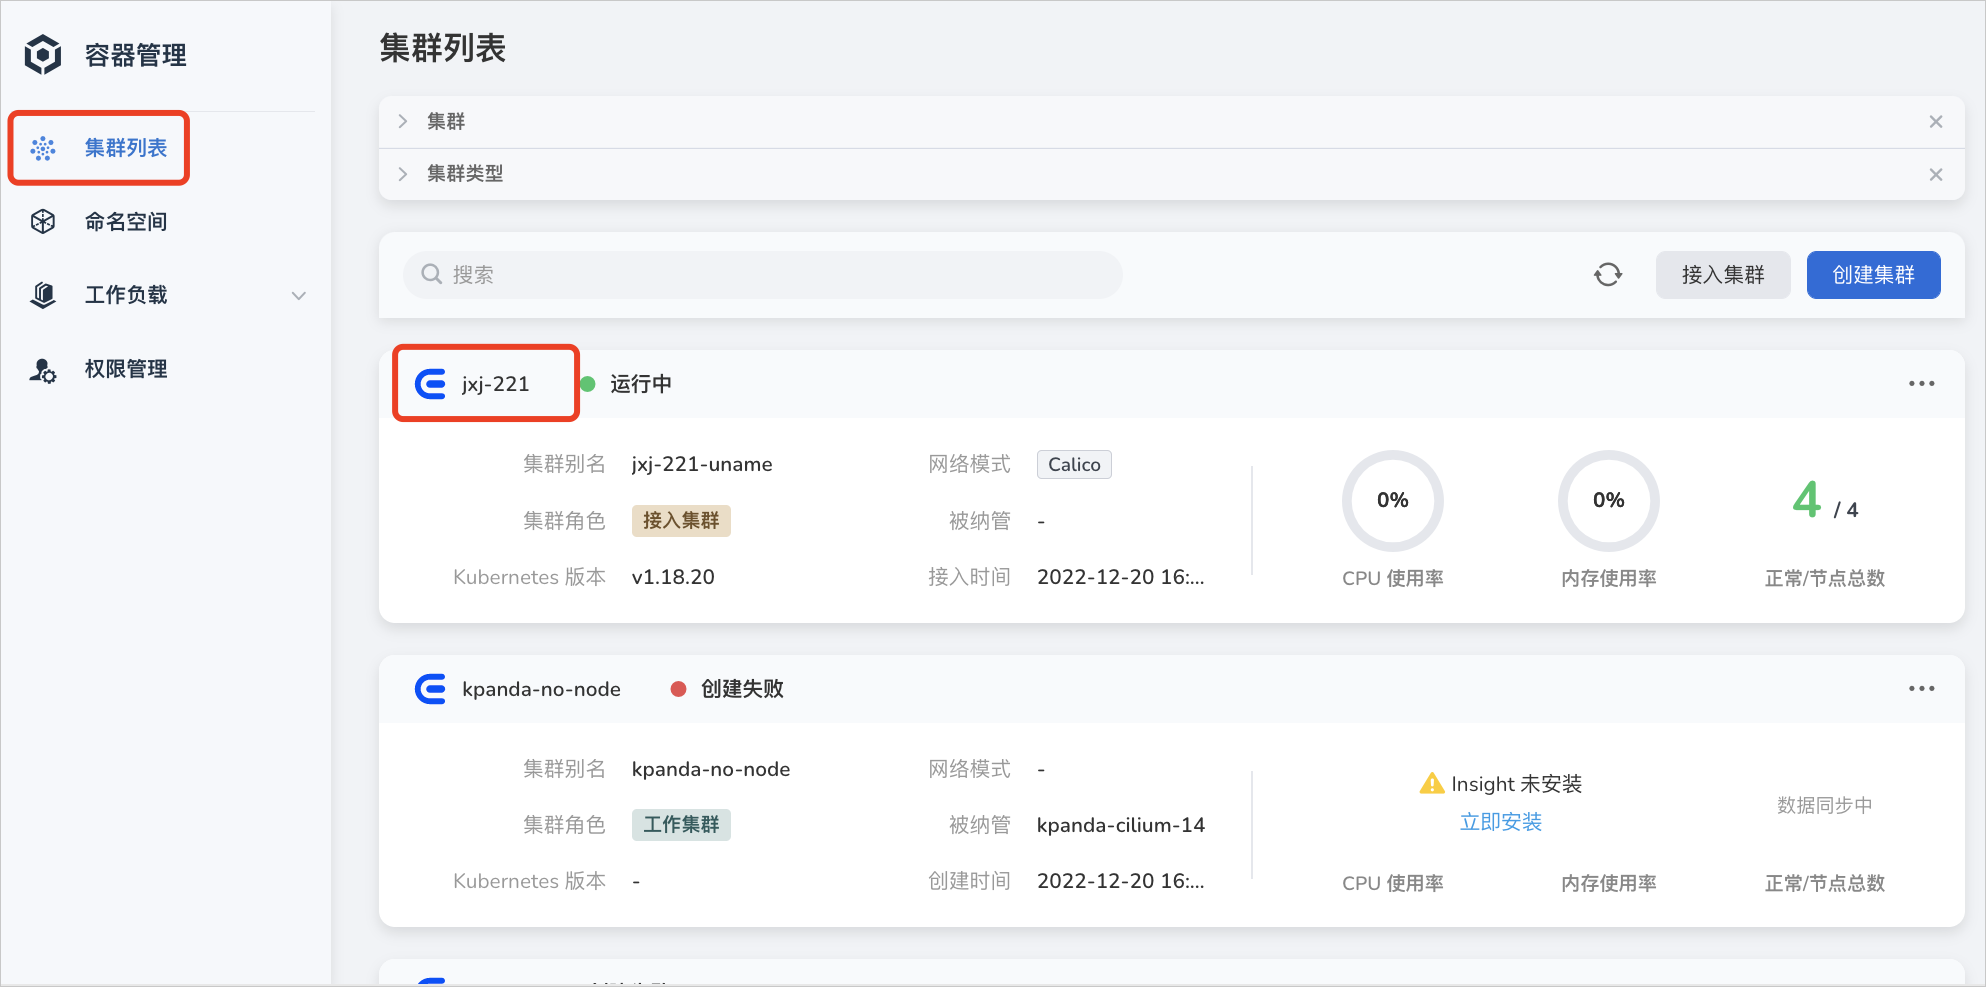Screen dimensions: 1986x987
Task: Open 命名空间 in the sidebar
Action: pyautogui.click(x=126, y=222)
